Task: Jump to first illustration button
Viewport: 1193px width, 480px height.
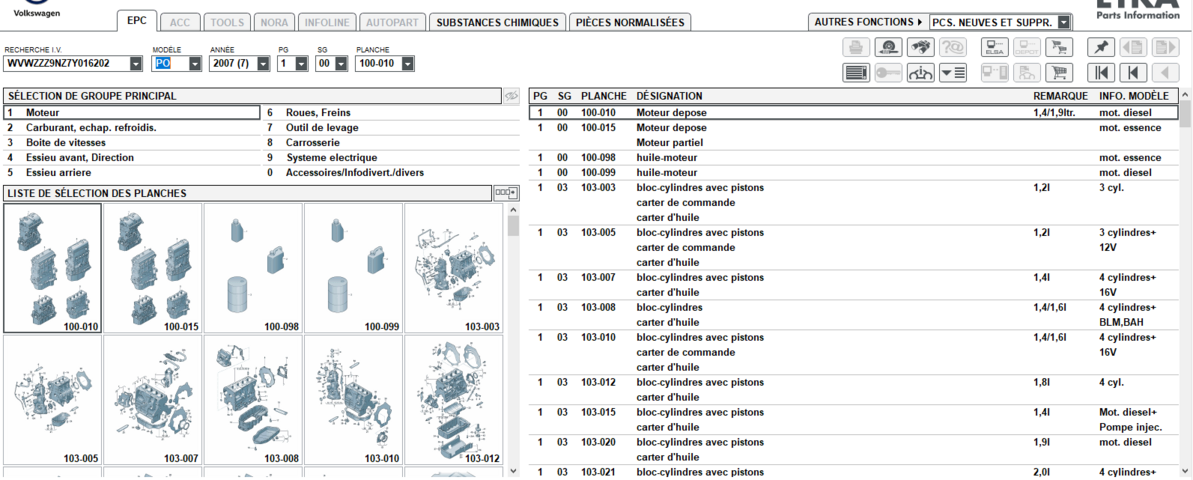Action: [x=1101, y=73]
